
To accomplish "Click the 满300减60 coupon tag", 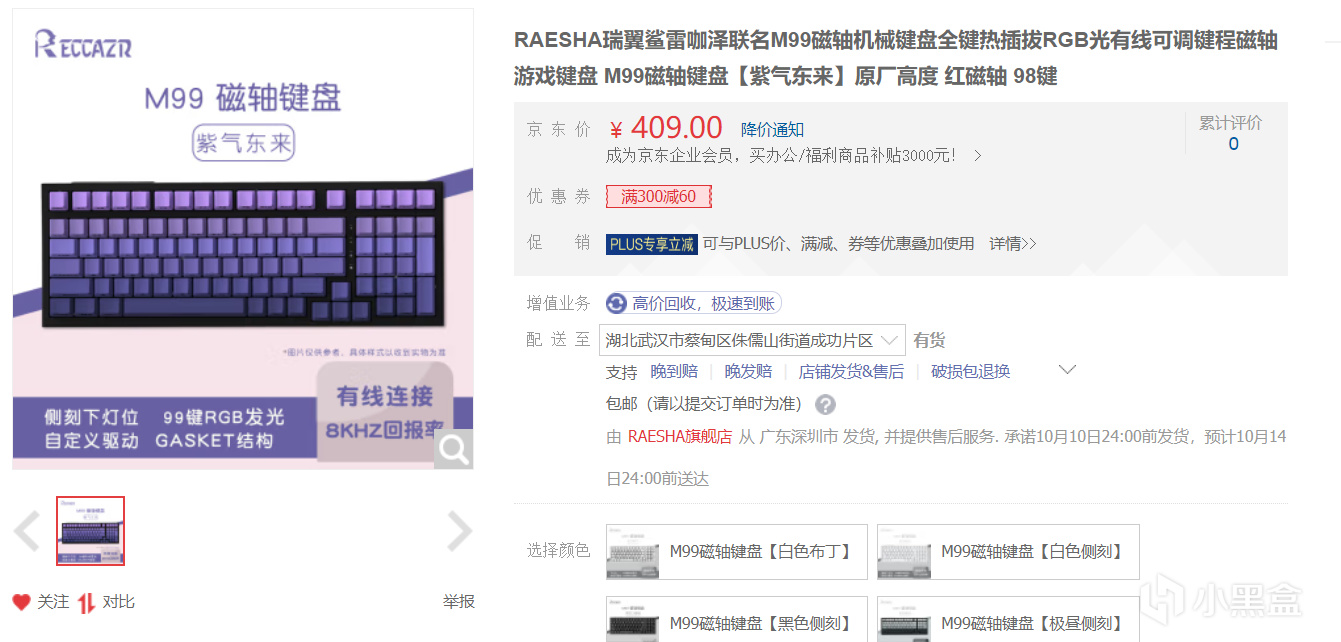I will coord(659,197).
